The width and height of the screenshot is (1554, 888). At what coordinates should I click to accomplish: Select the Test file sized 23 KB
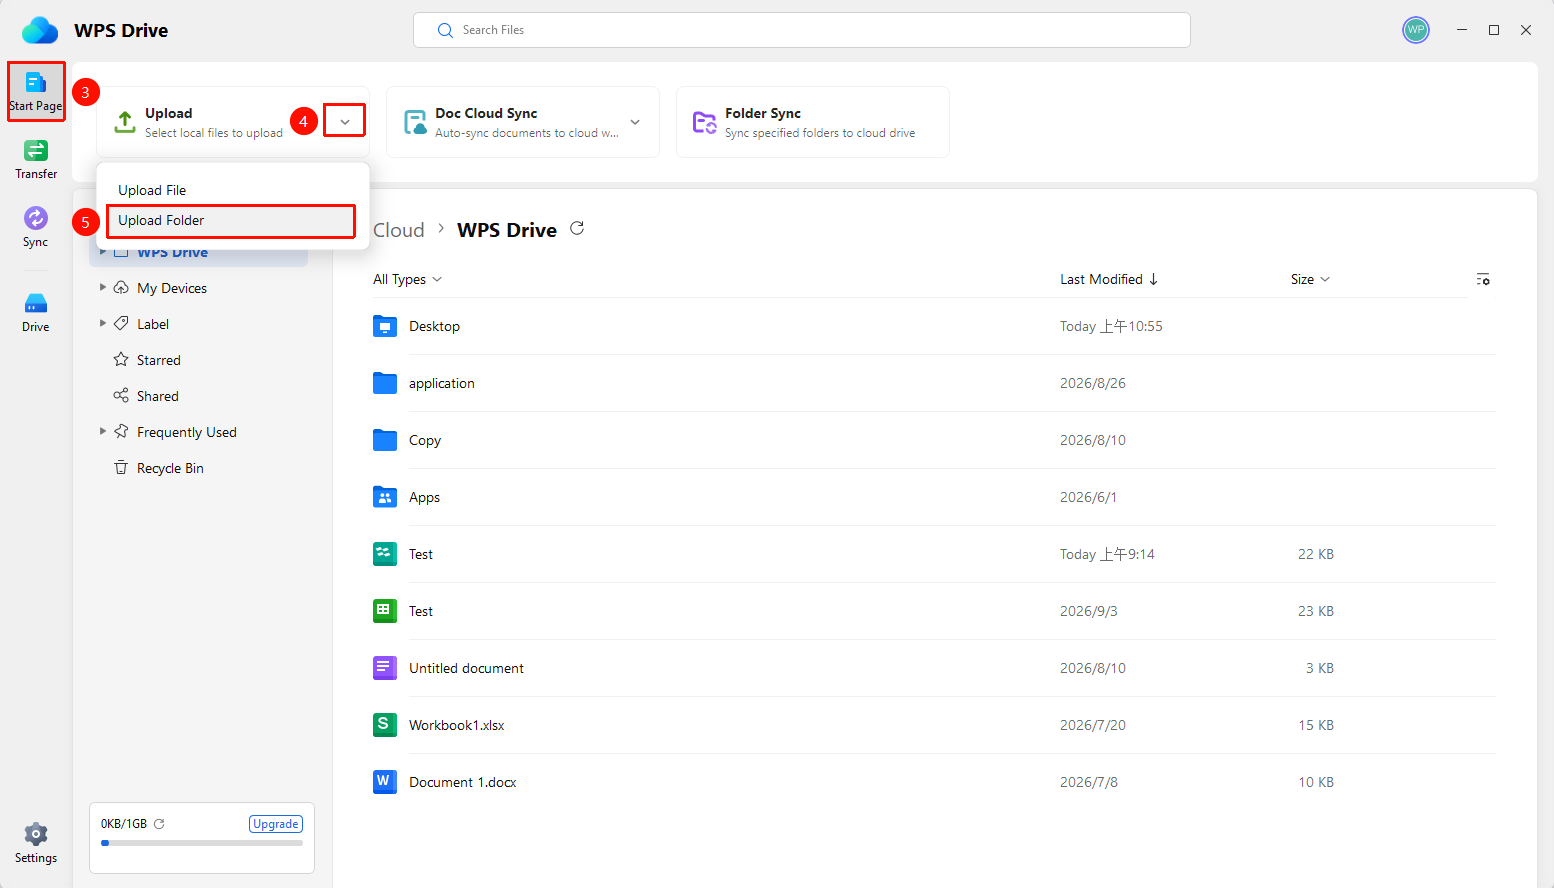click(934, 611)
